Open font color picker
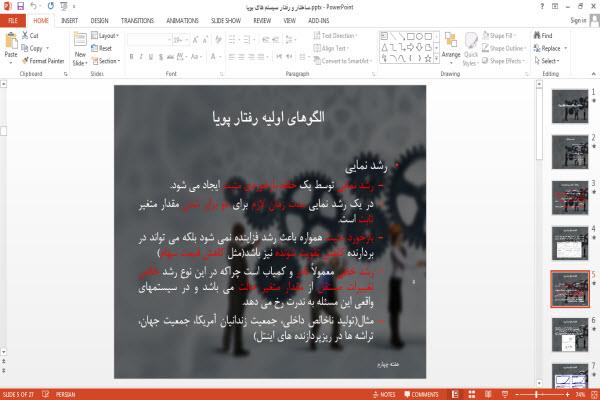The image size is (600, 400). point(214,57)
